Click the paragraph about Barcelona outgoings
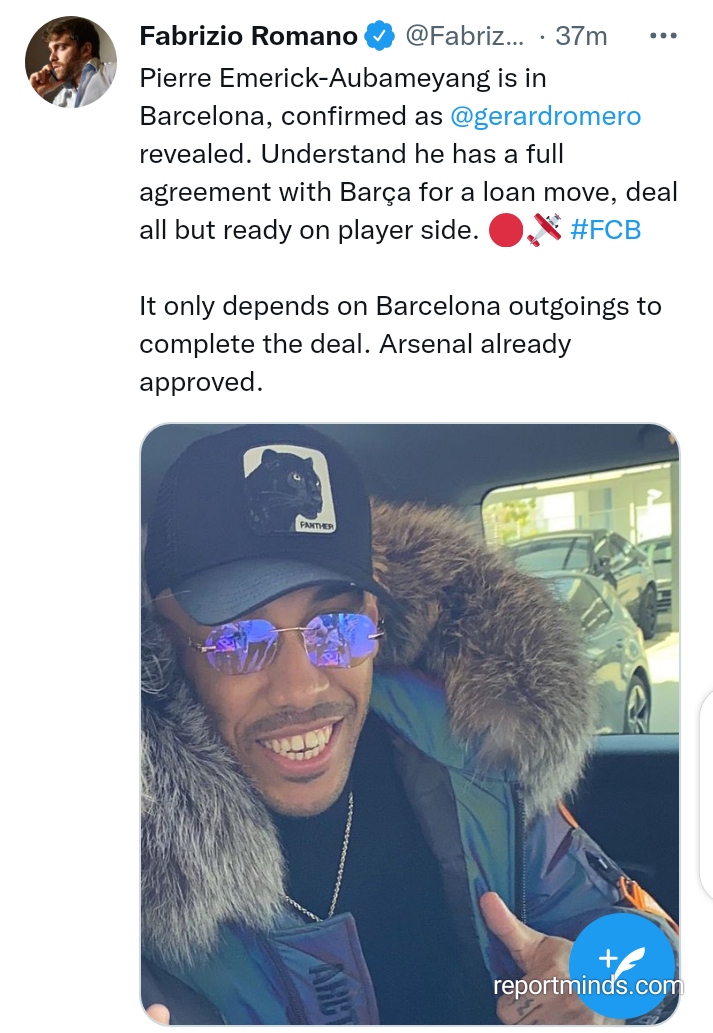713x1033 pixels. point(400,344)
